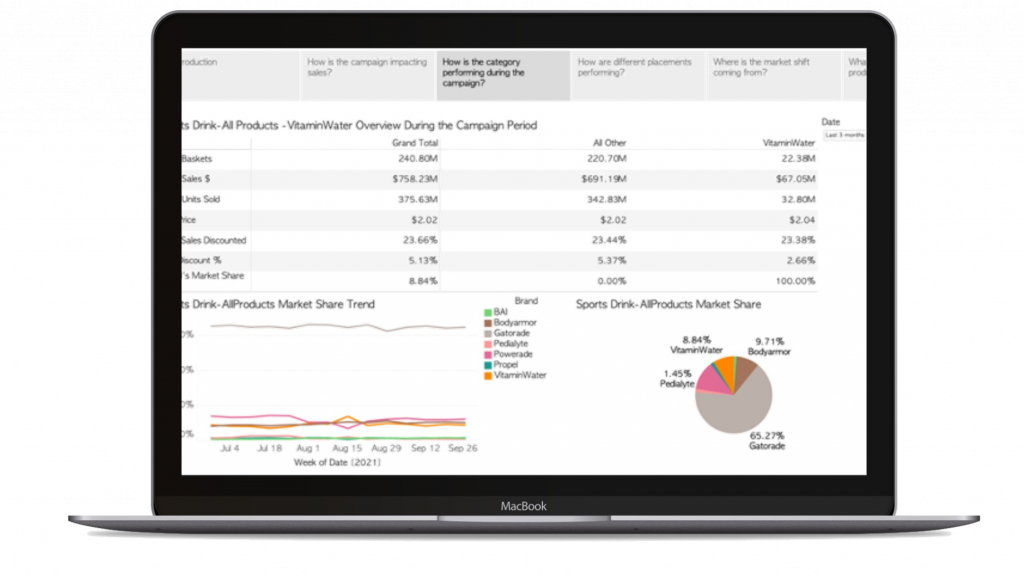Click the Baskets grand total 240.80M
This screenshot has height=578, width=1024.
click(x=418, y=159)
